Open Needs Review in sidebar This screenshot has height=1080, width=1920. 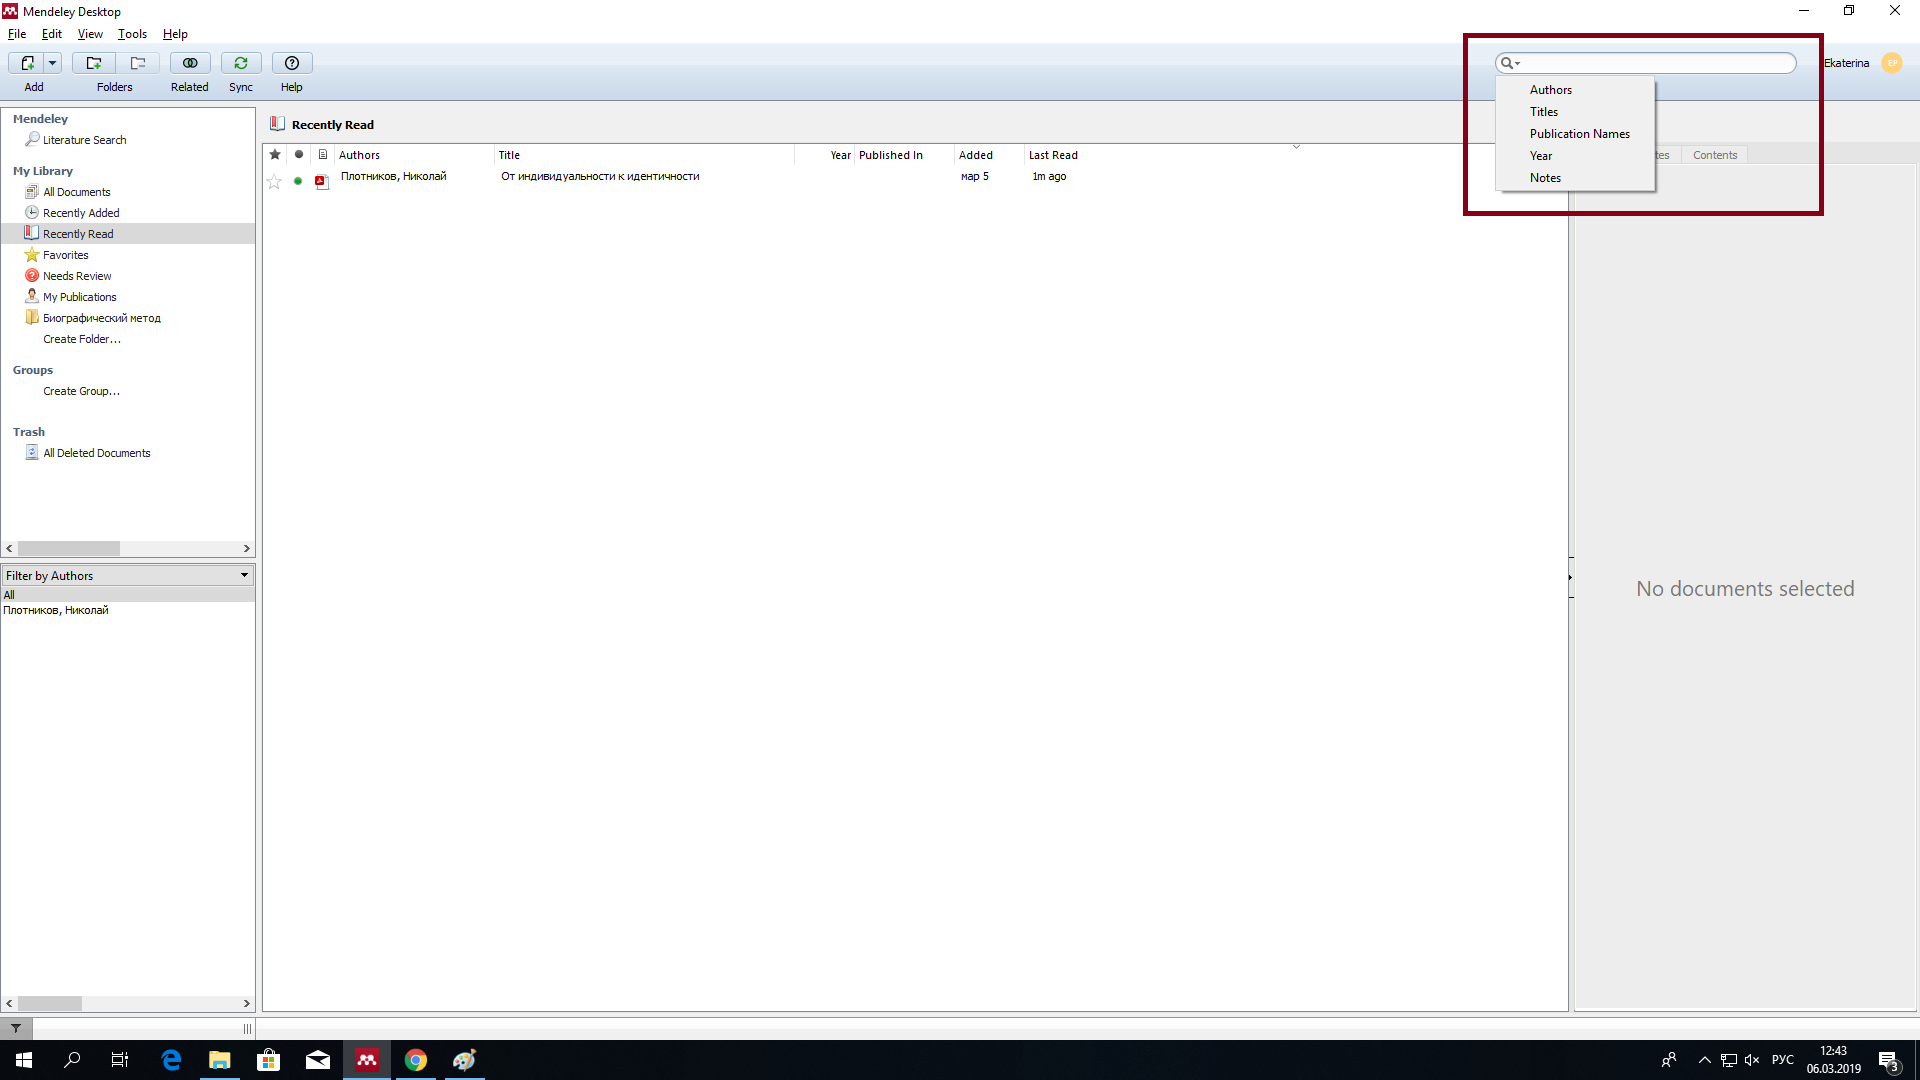77,276
